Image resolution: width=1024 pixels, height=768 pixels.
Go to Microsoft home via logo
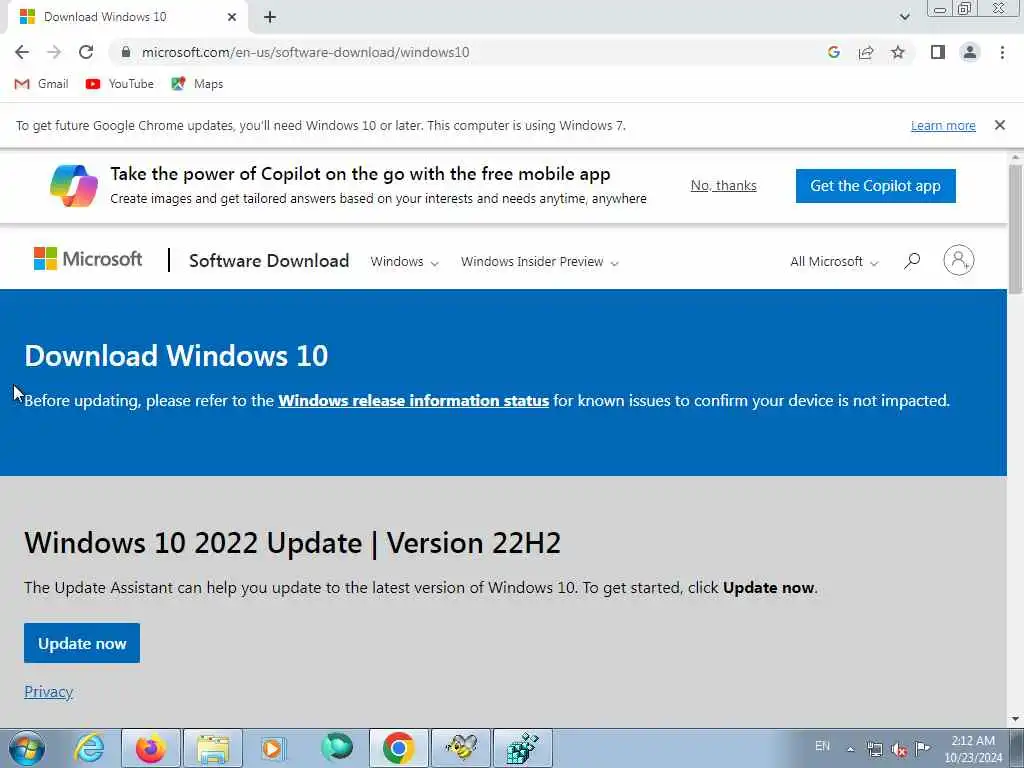pos(88,259)
